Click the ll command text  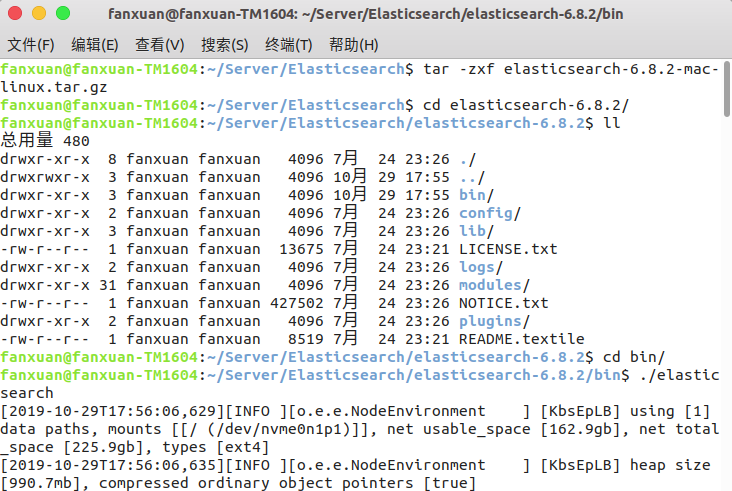point(612,123)
